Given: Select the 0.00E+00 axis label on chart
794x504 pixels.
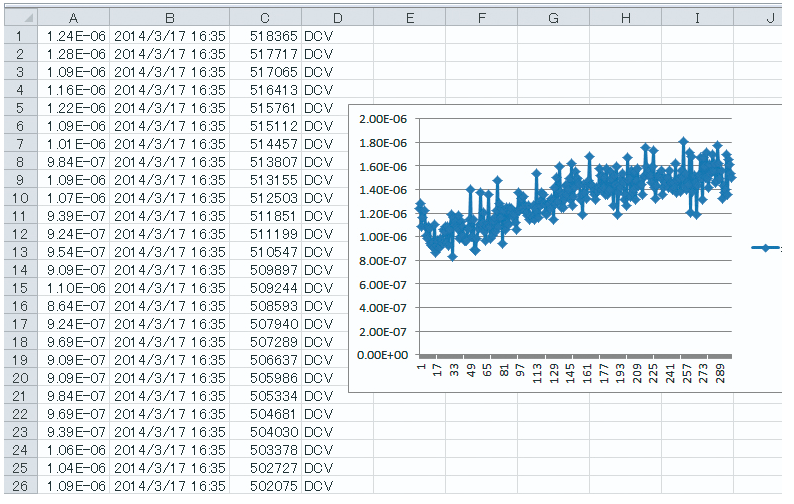Looking at the screenshot, I should point(383,355).
